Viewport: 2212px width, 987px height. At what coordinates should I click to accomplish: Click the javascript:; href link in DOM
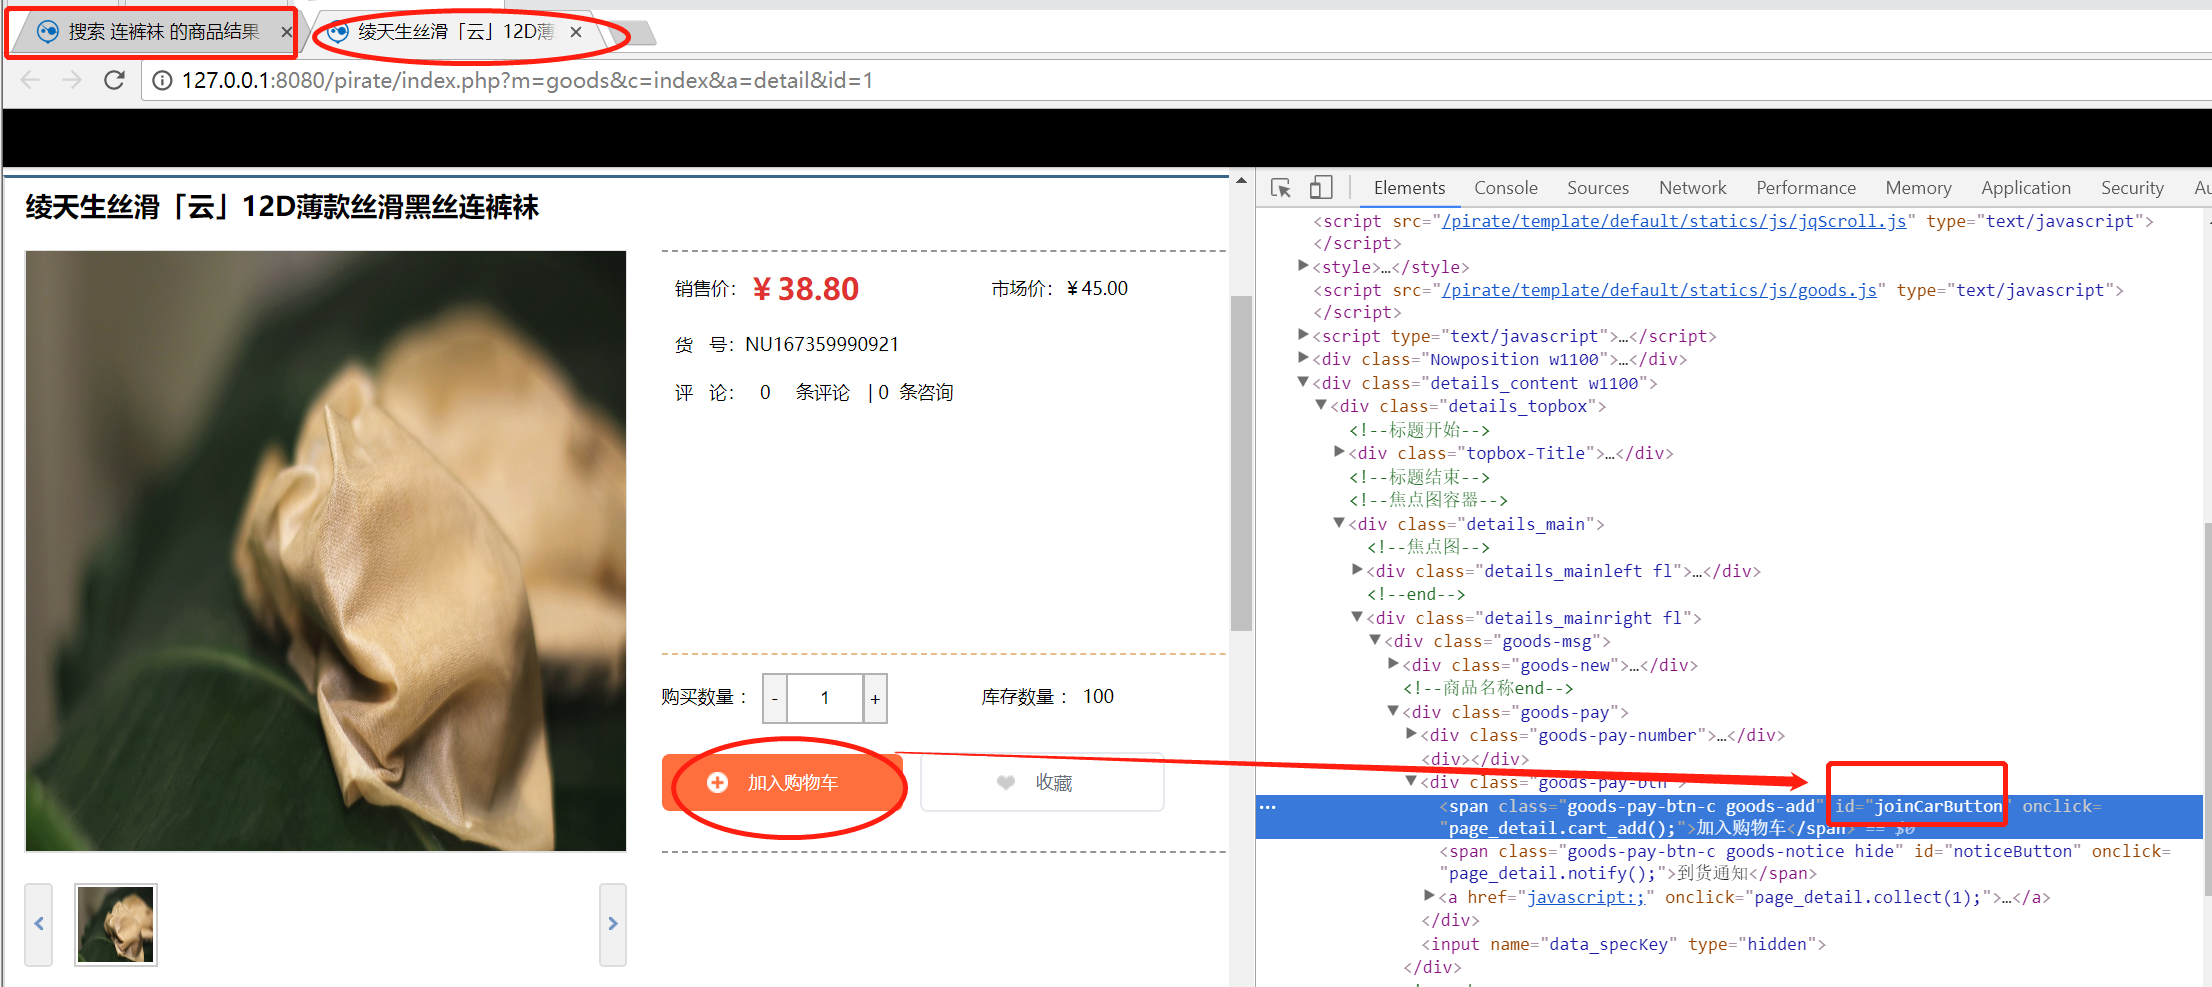coord(1586,897)
